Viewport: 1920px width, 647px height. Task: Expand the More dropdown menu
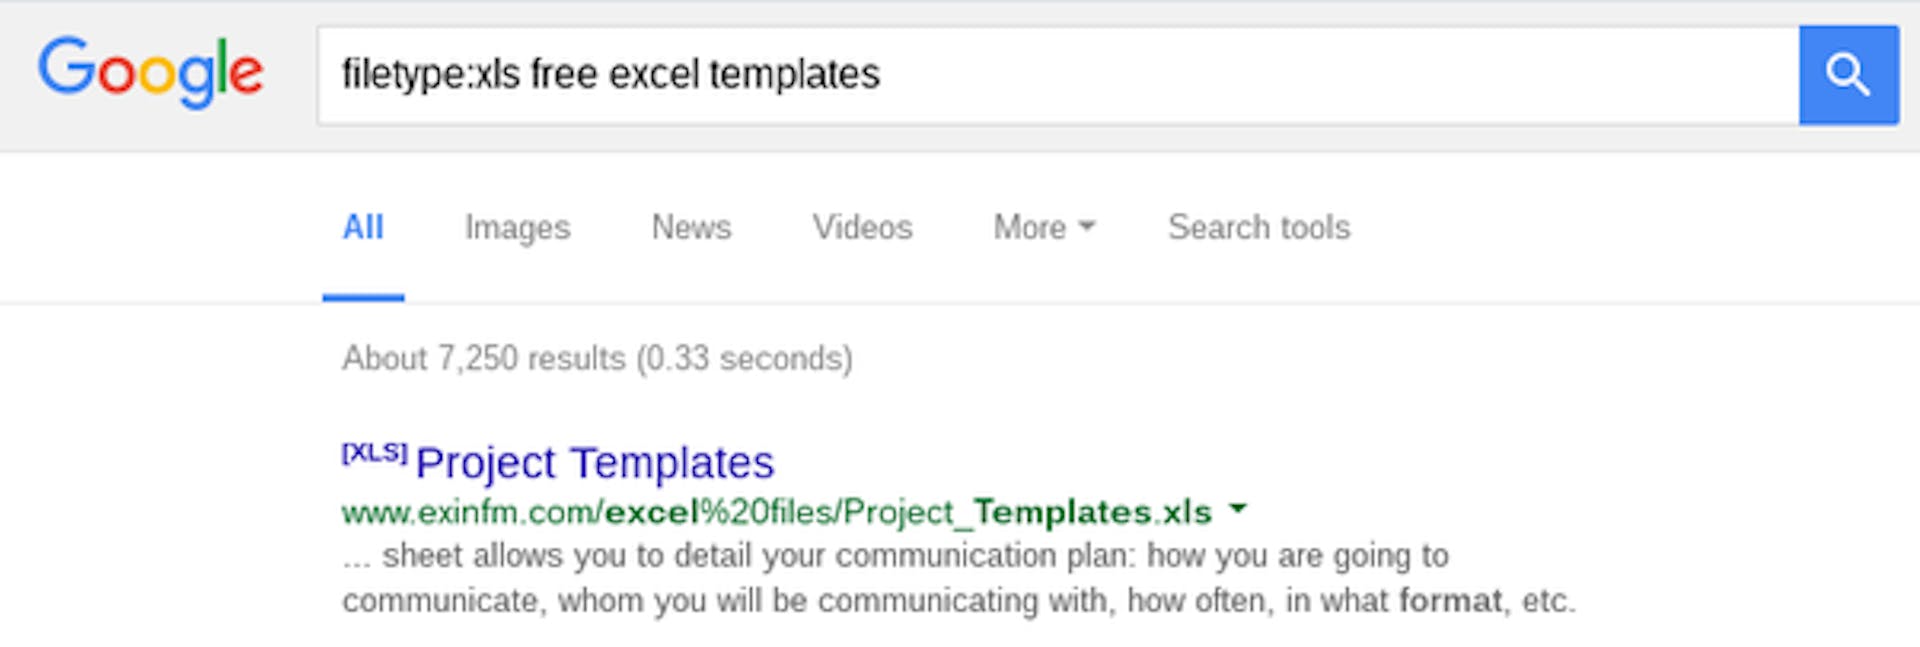click(x=1044, y=227)
